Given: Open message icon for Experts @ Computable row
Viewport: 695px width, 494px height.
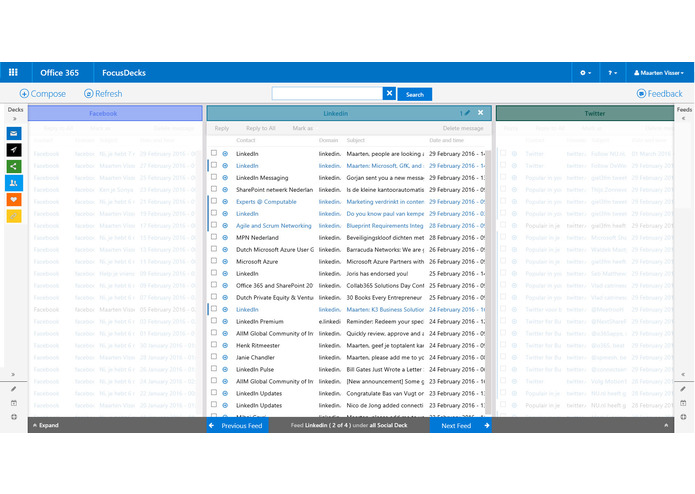Looking at the screenshot, I should pos(225,202).
